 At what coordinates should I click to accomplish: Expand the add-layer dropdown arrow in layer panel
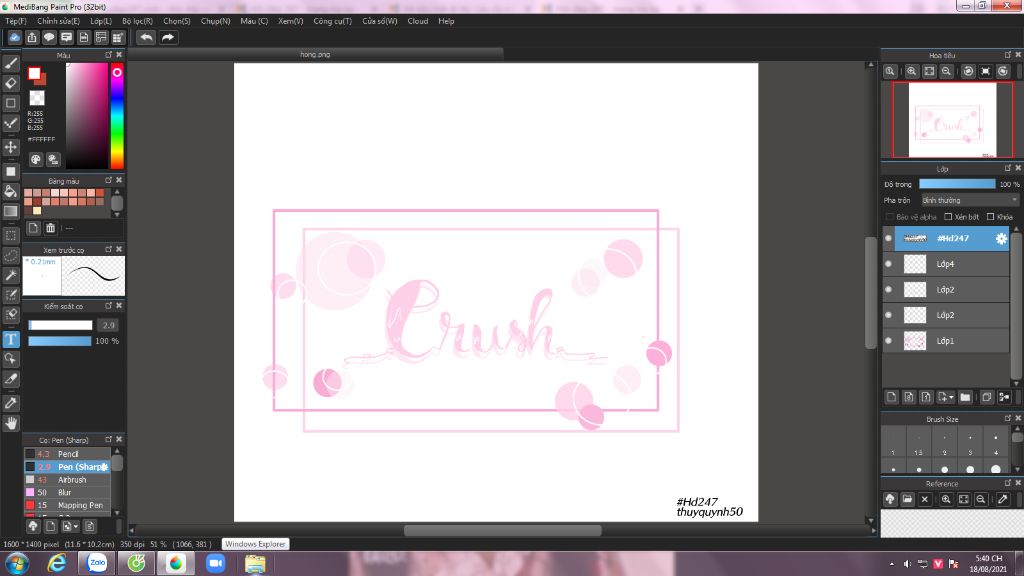click(x=952, y=397)
